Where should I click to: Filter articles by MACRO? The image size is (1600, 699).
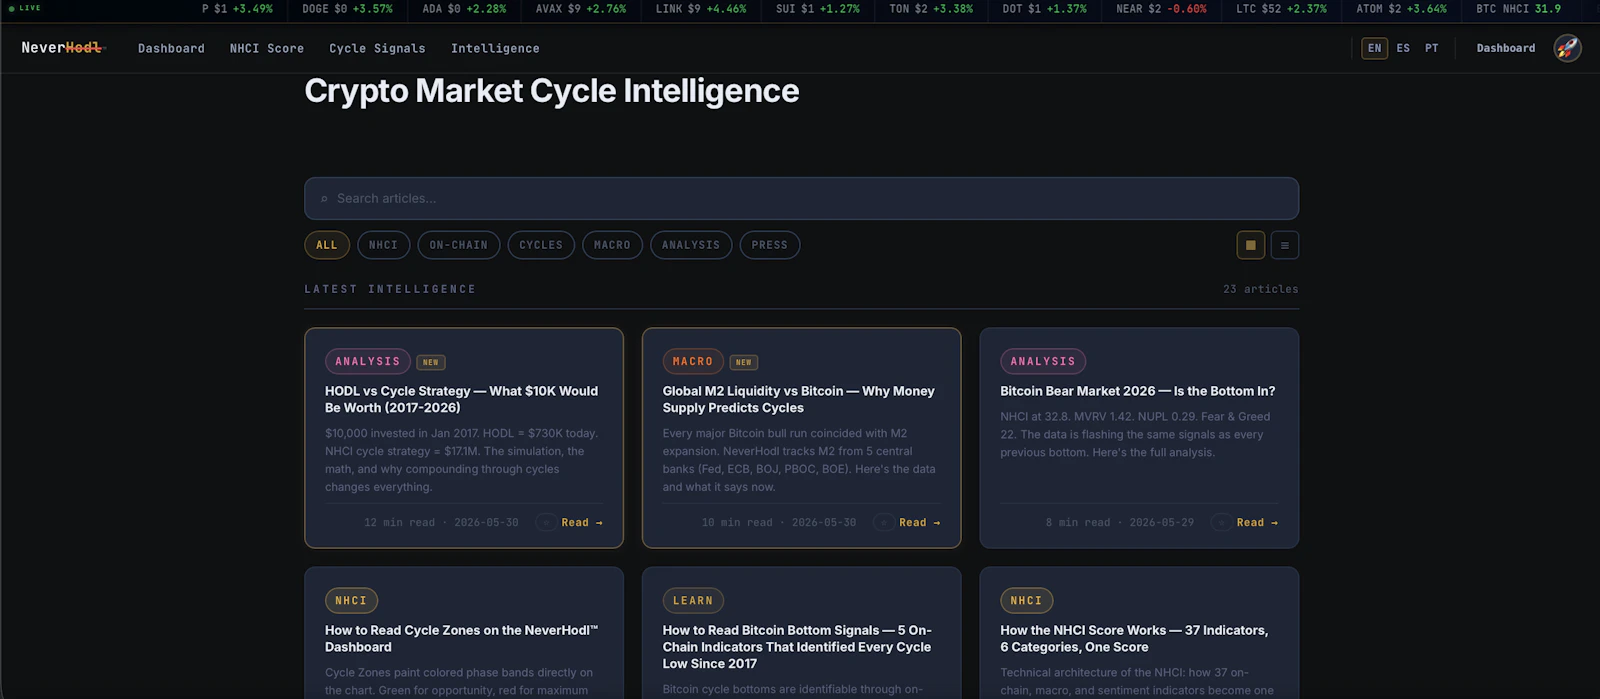click(x=612, y=245)
